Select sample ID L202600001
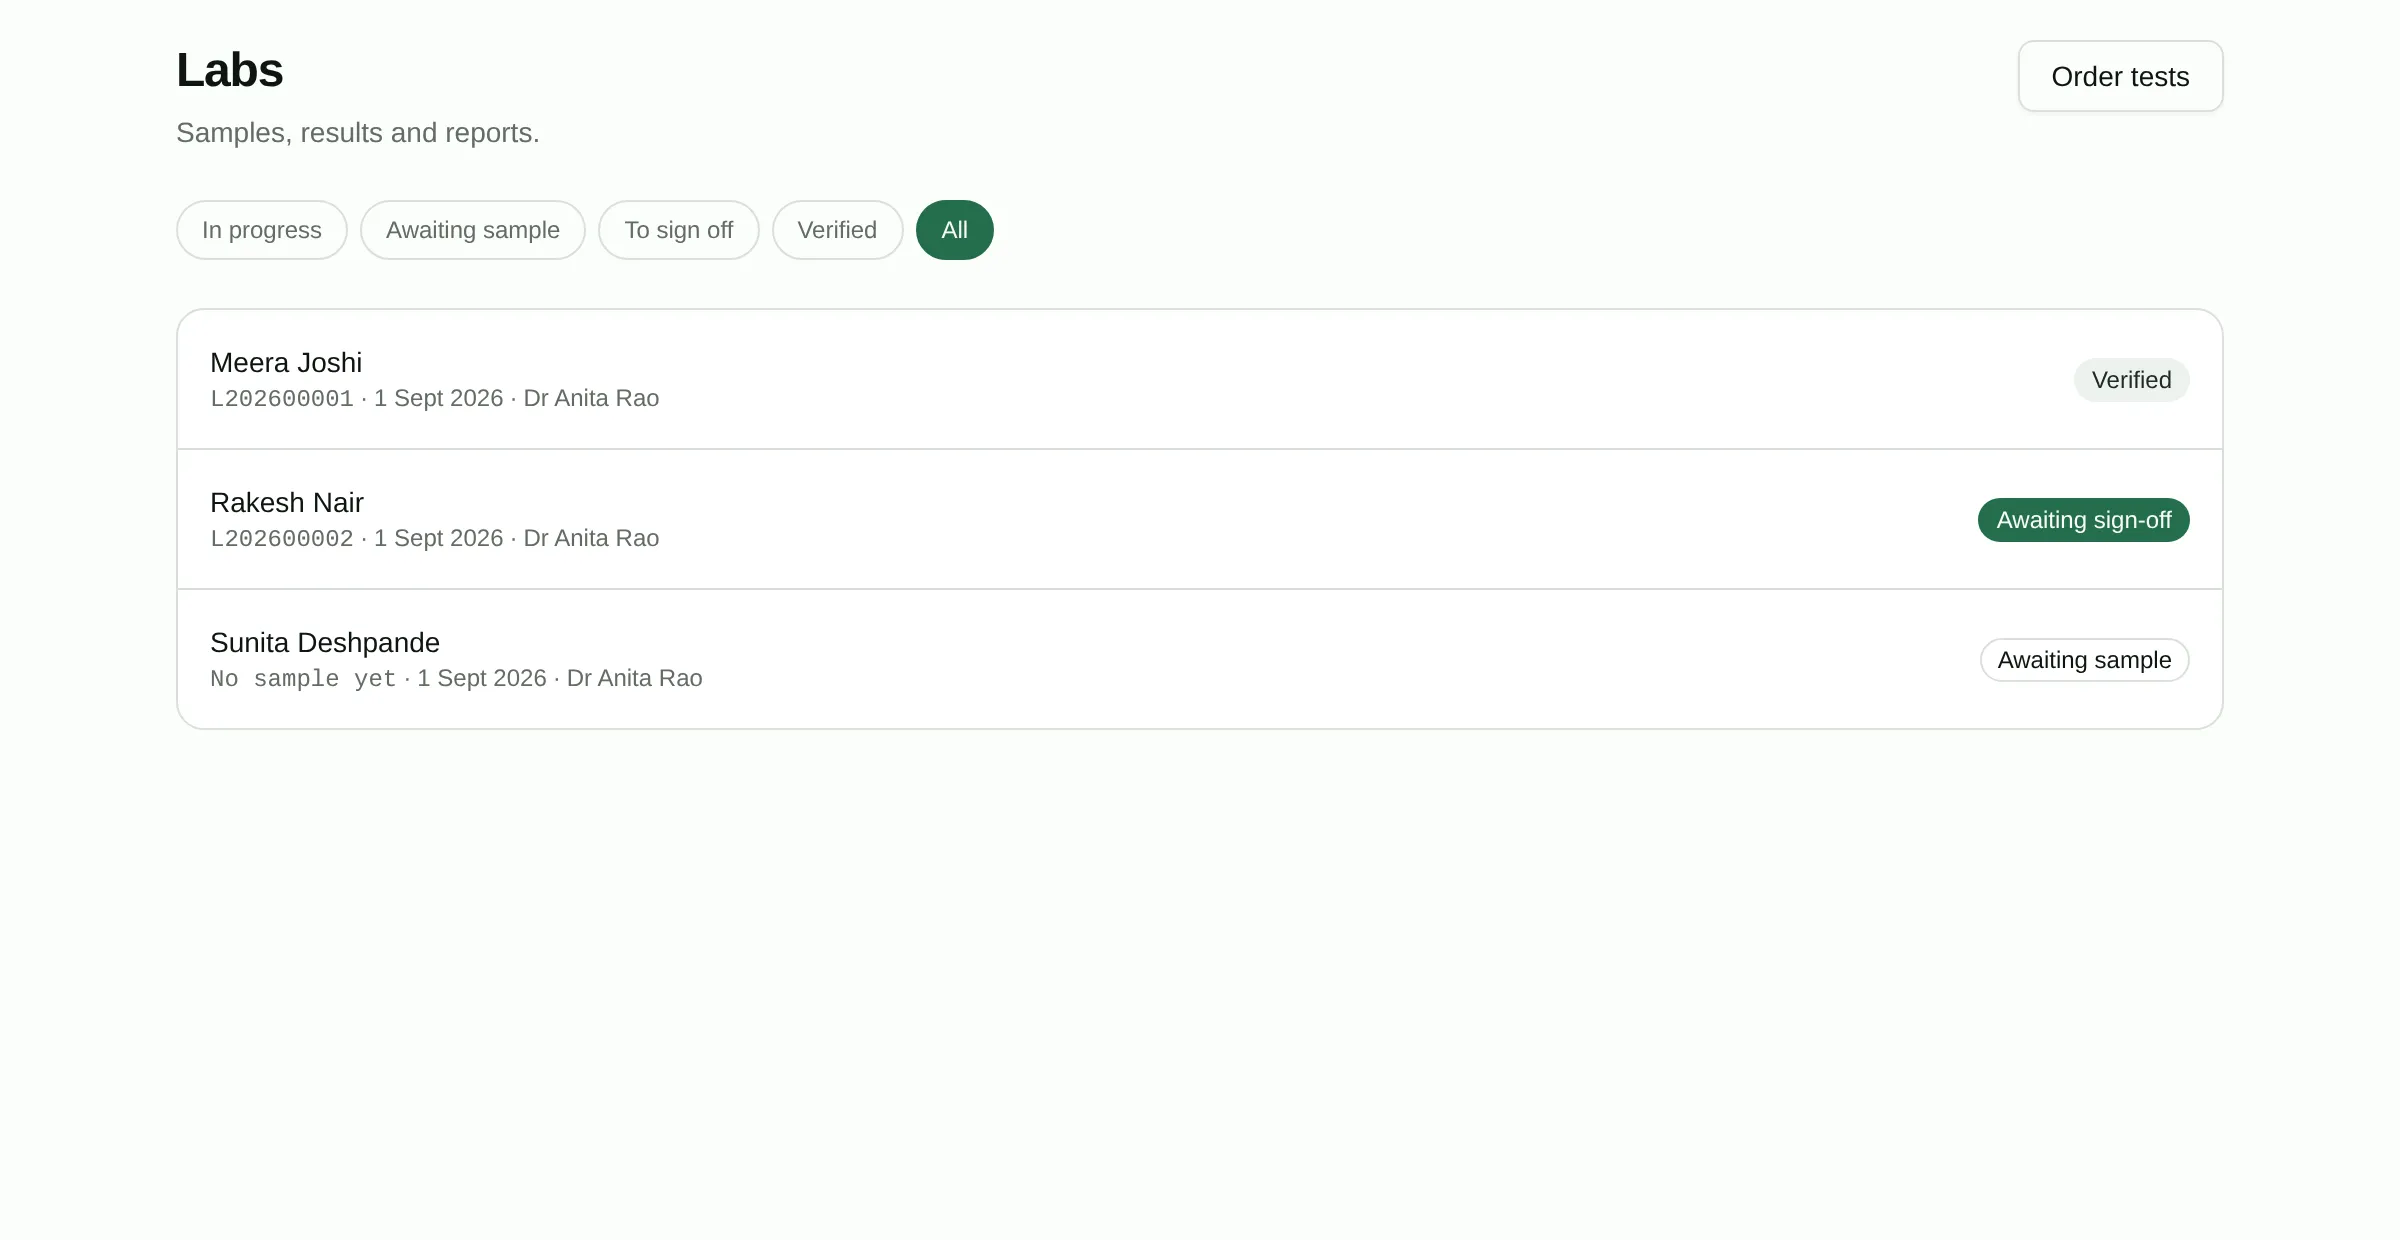This screenshot has width=2400, height=1240. 282,399
